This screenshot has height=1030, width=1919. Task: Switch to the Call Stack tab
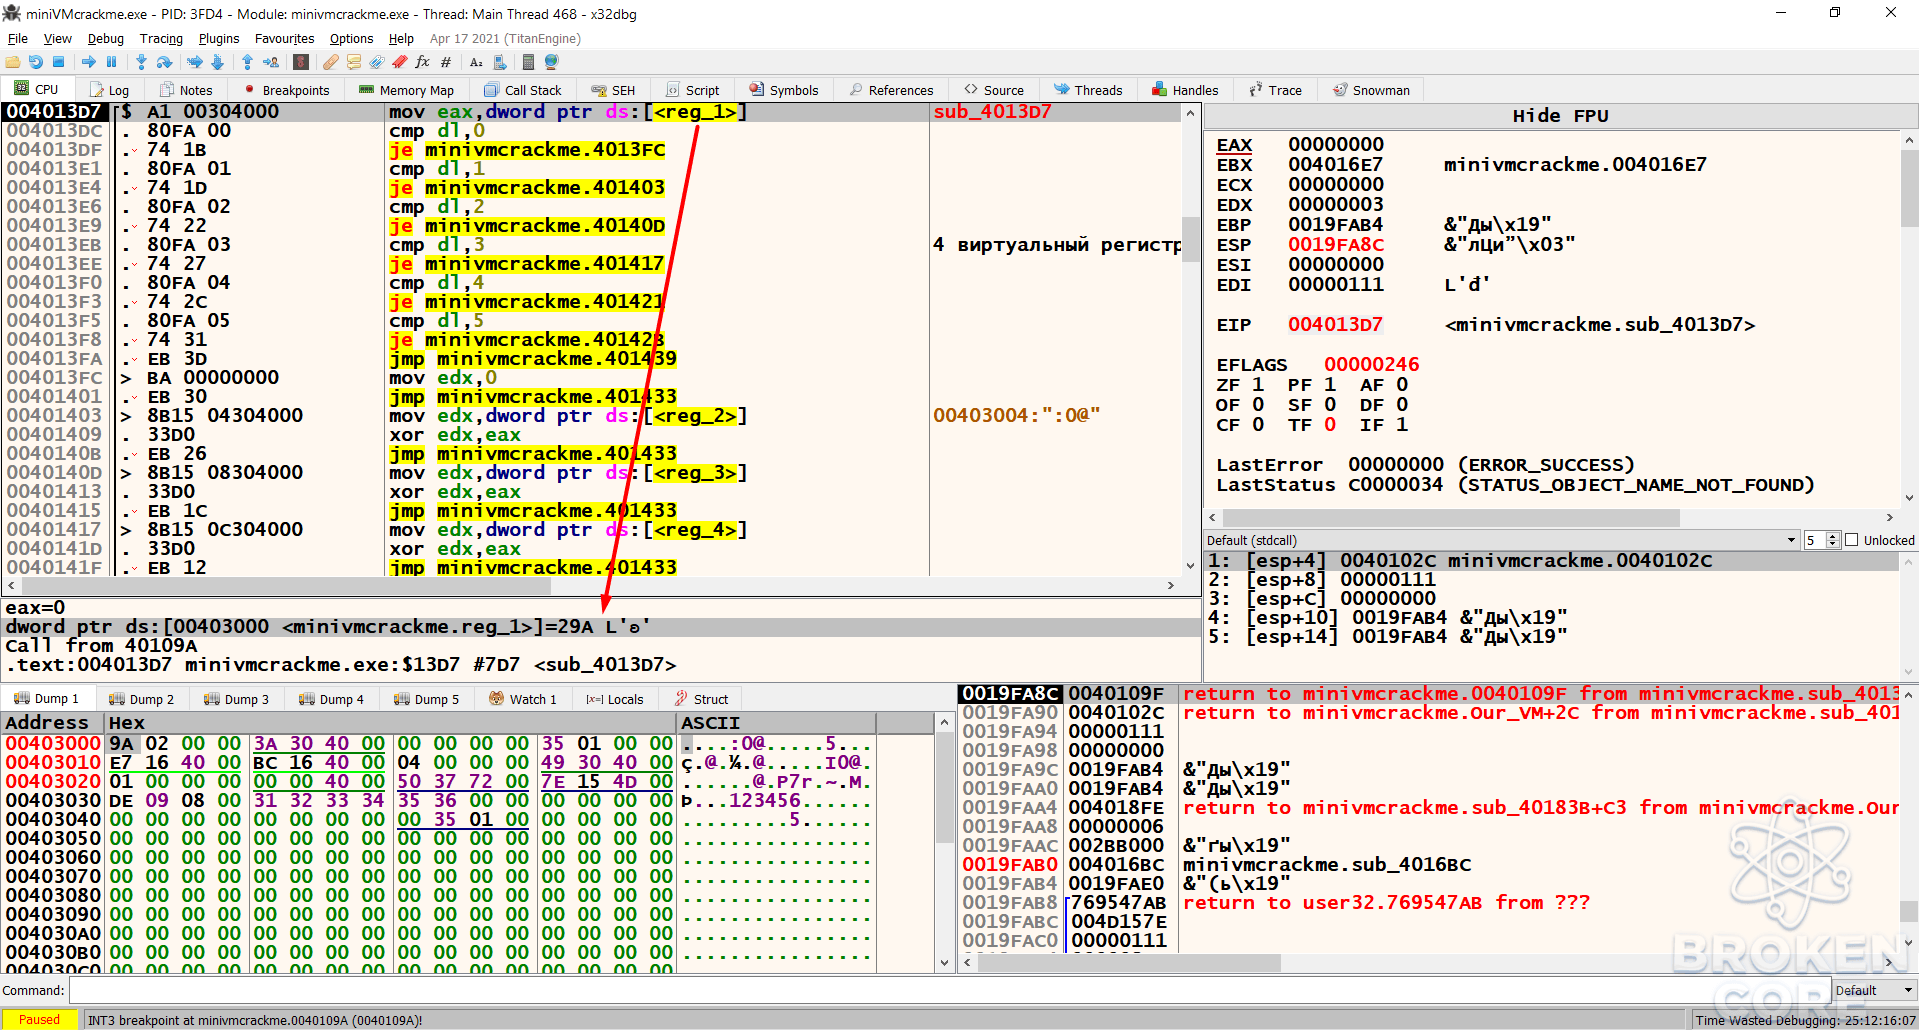click(x=522, y=90)
